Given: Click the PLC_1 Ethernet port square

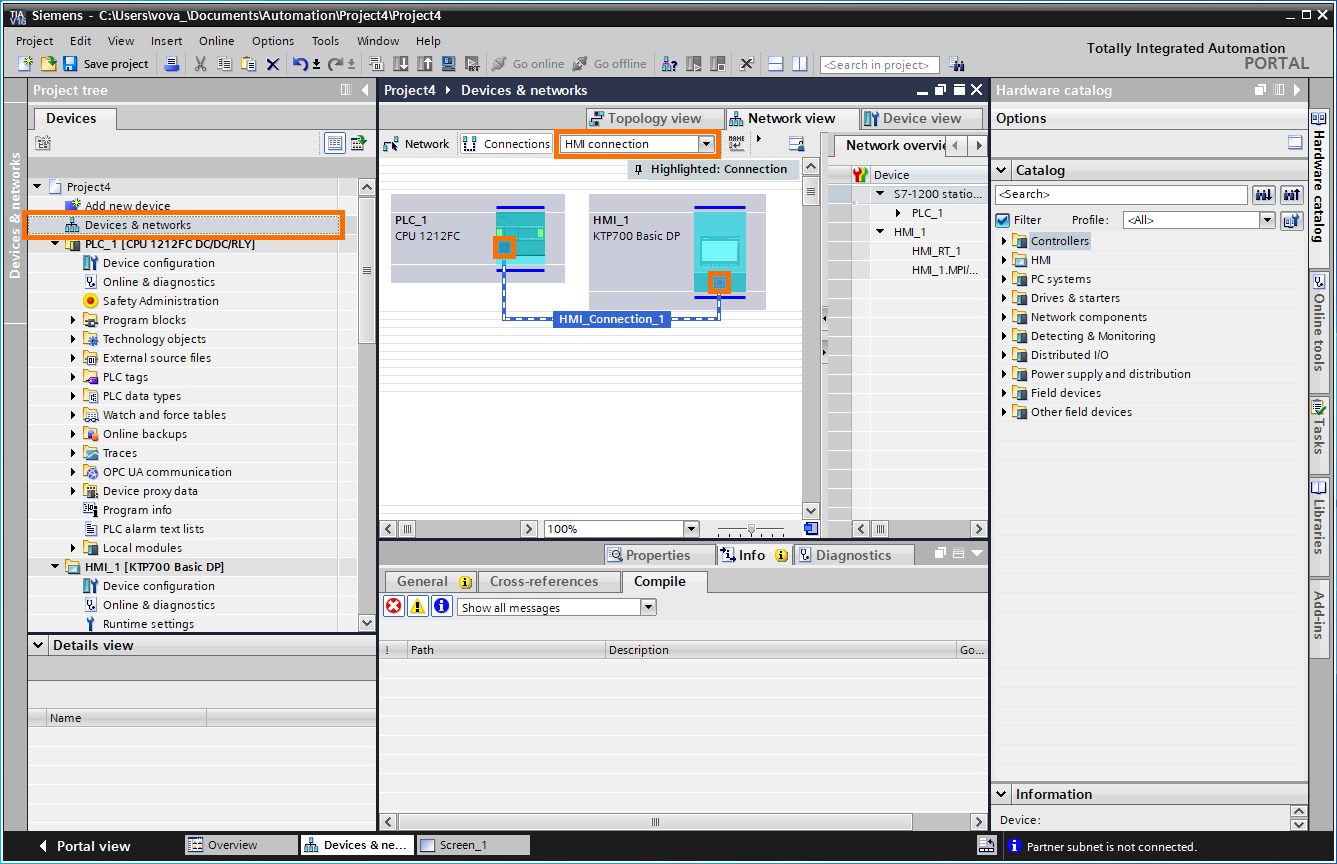Looking at the screenshot, I should tap(505, 247).
